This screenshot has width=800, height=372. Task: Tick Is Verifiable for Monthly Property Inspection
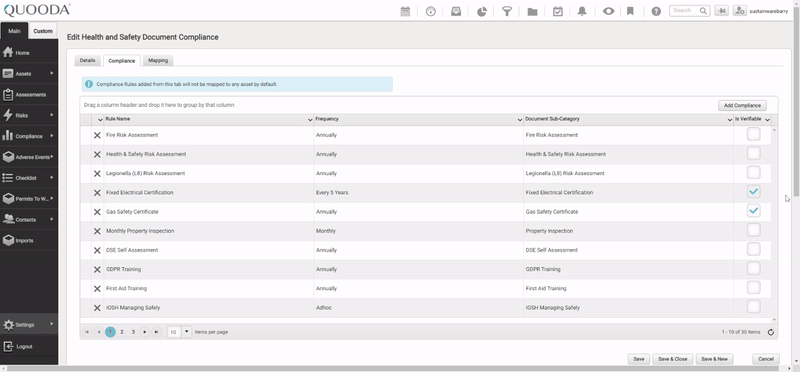click(753, 230)
